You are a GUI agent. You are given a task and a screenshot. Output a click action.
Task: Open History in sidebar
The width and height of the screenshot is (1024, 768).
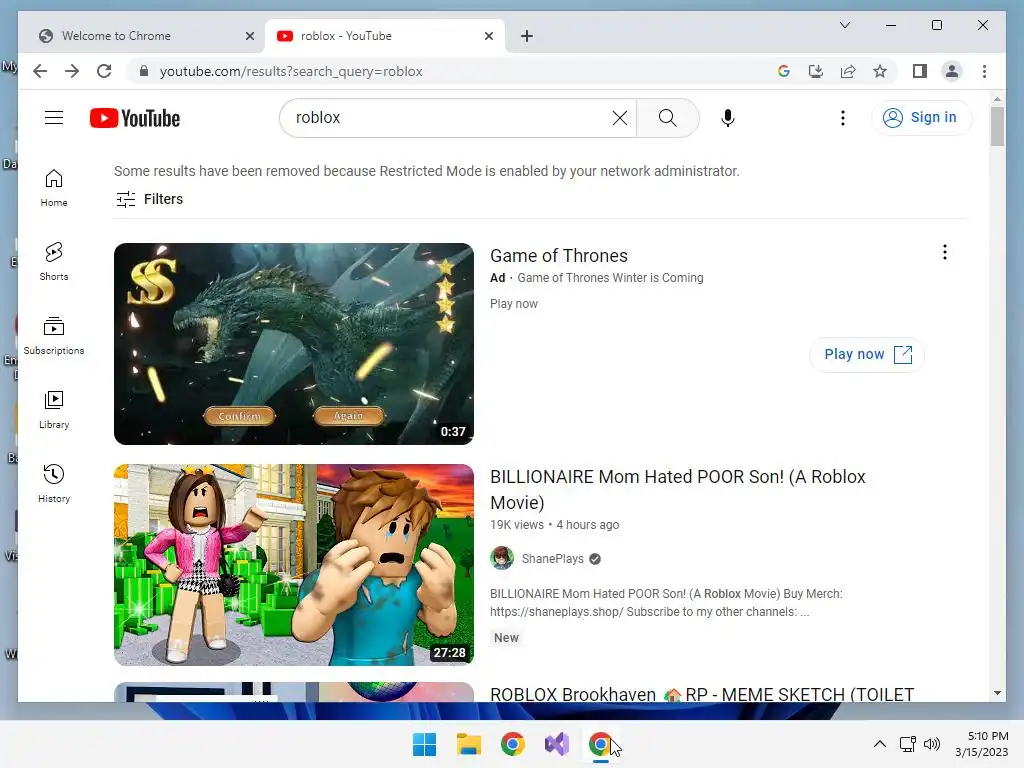54,483
